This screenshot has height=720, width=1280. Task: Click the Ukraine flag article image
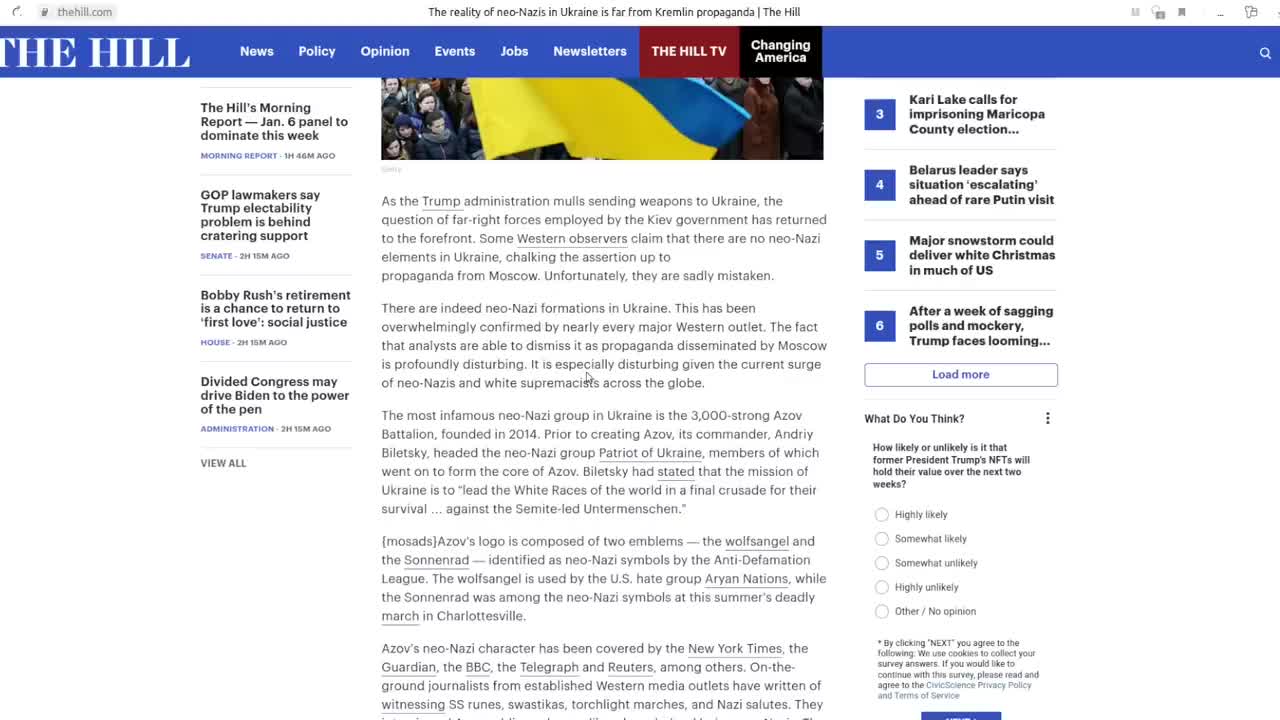pyautogui.click(x=602, y=118)
